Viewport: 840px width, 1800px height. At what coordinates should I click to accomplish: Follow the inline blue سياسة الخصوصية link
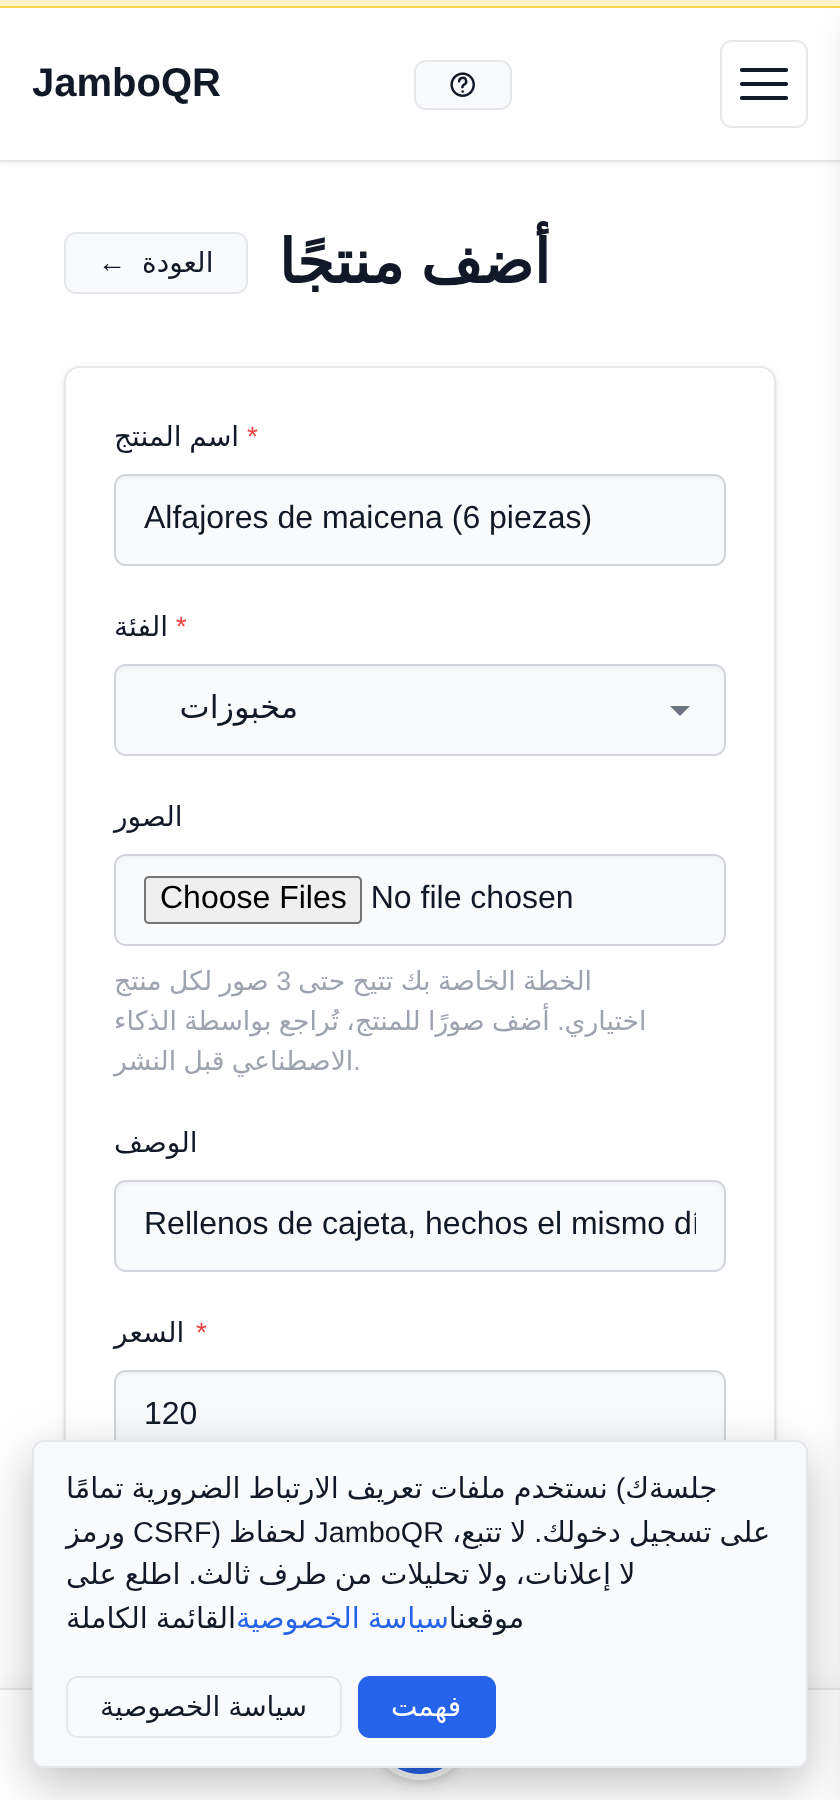coord(342,1618)
